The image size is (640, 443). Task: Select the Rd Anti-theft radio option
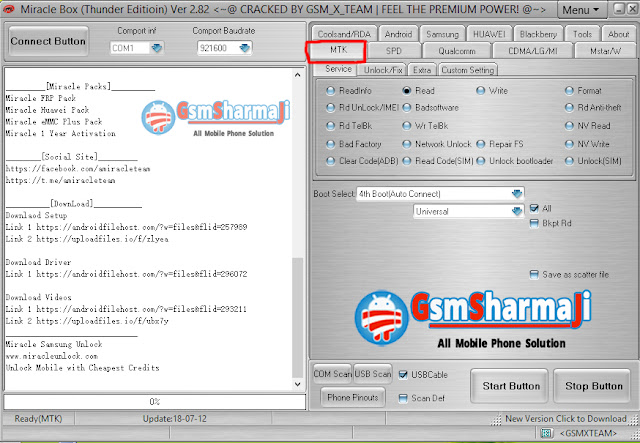pyautogui.click(x=569, y=108)
